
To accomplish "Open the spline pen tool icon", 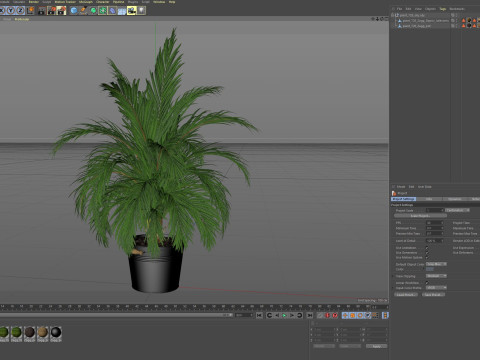I will point(83,11).
